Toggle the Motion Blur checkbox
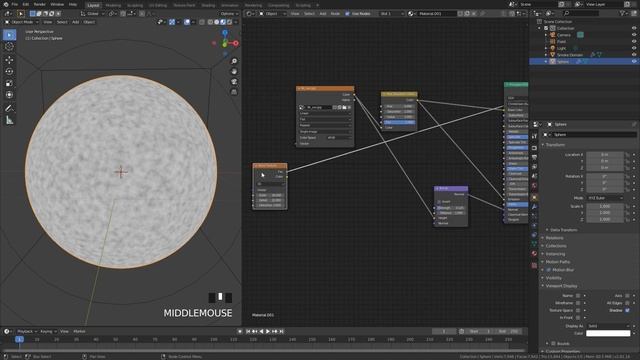 (549, 270)
